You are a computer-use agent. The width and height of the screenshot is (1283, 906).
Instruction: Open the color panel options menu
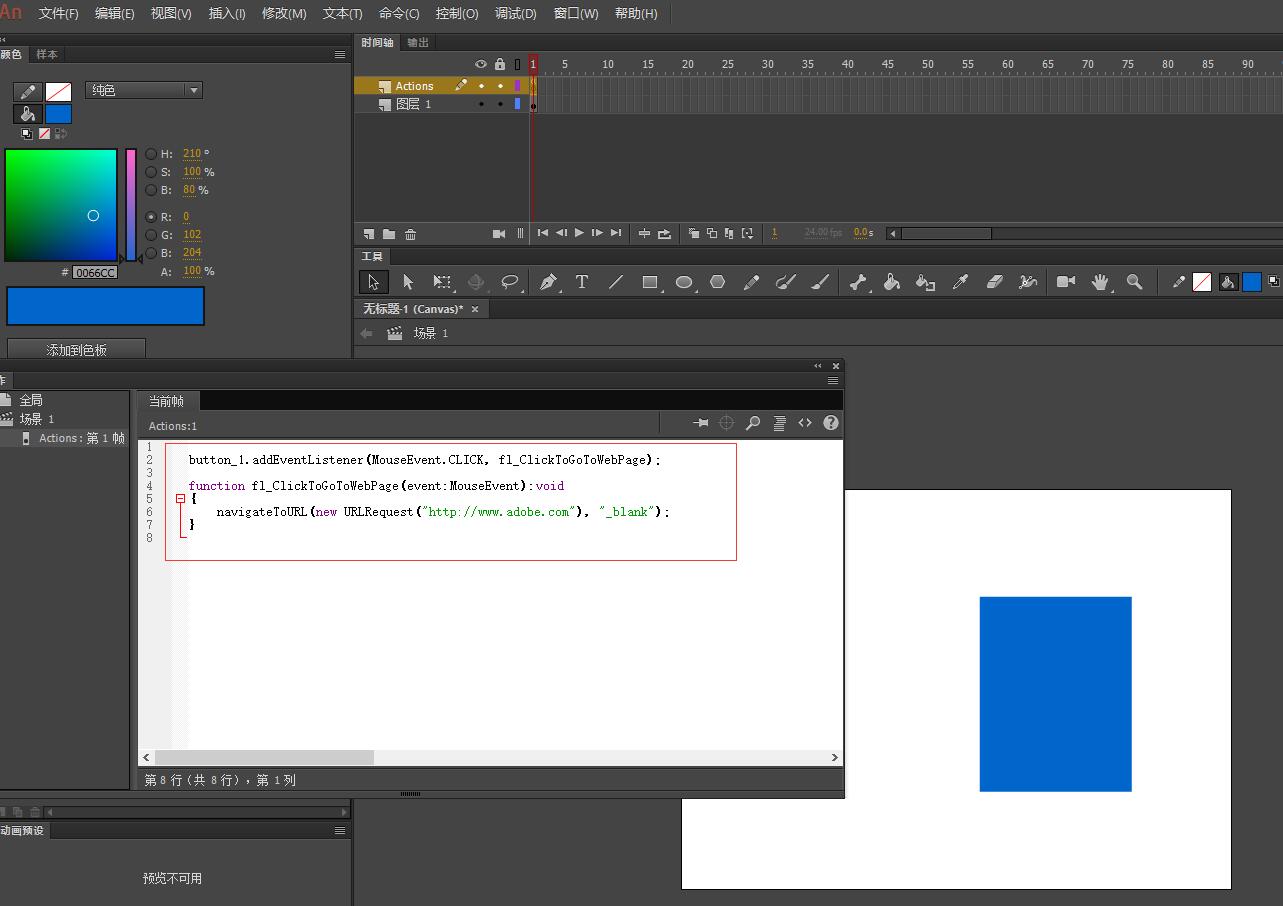point(340,55)
